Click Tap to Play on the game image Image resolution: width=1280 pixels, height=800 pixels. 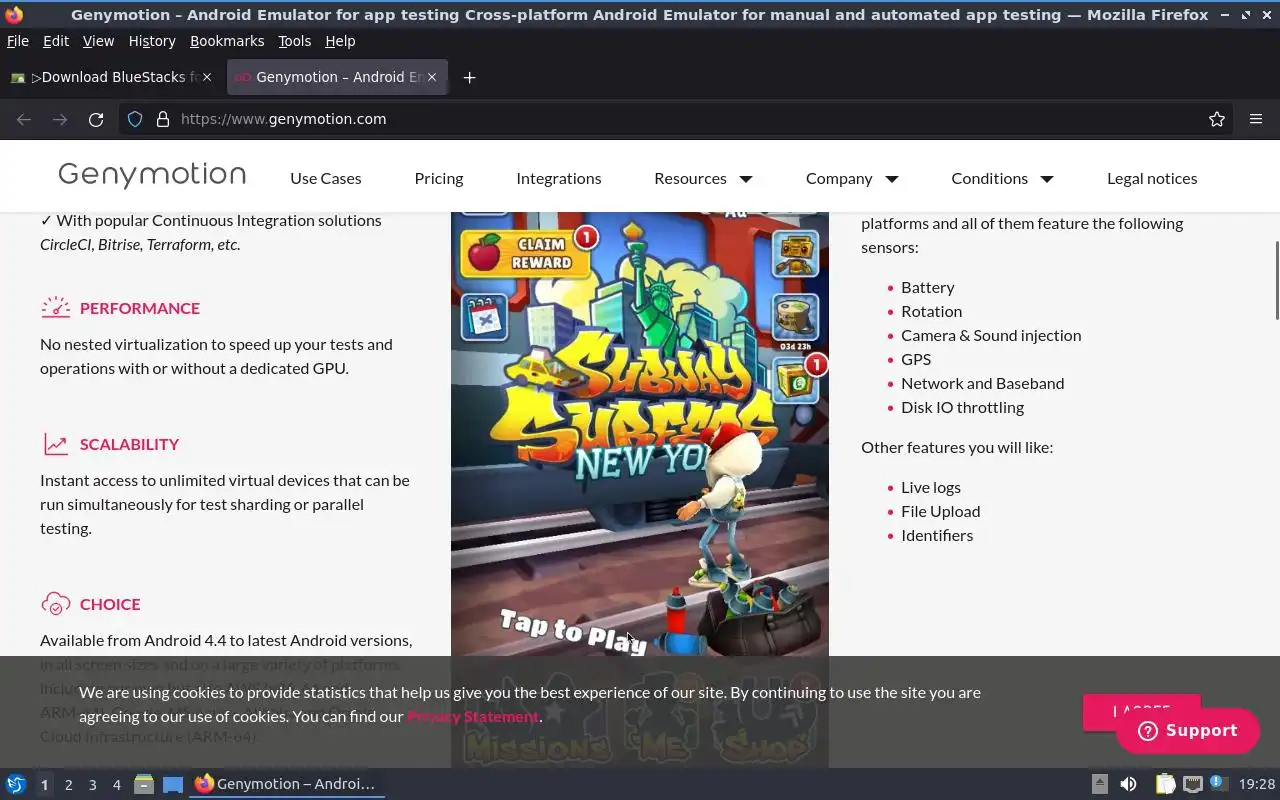(x=574, y=631)
